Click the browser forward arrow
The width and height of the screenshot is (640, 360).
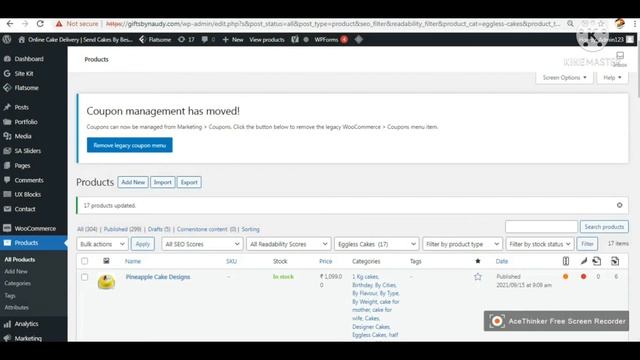click(x=25, y=24)
